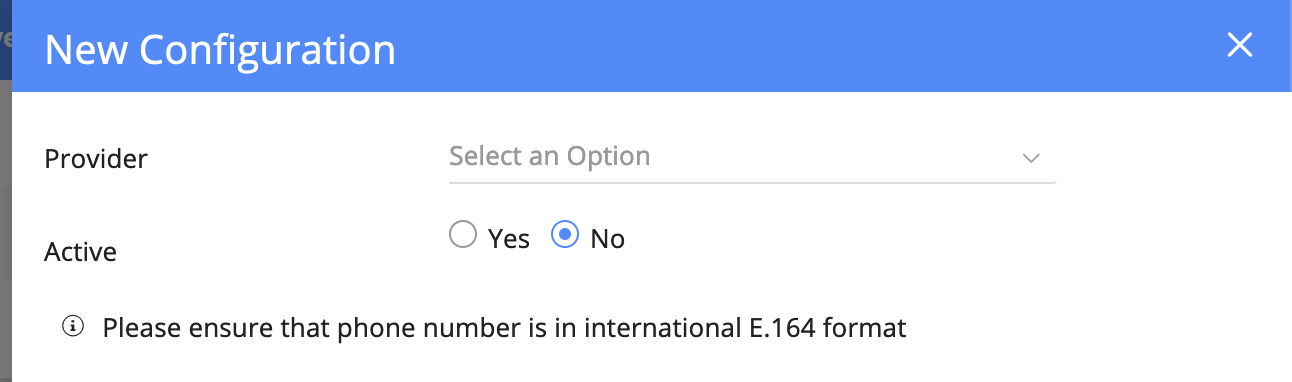Dismiss dialog using the white X icon

1239,46
